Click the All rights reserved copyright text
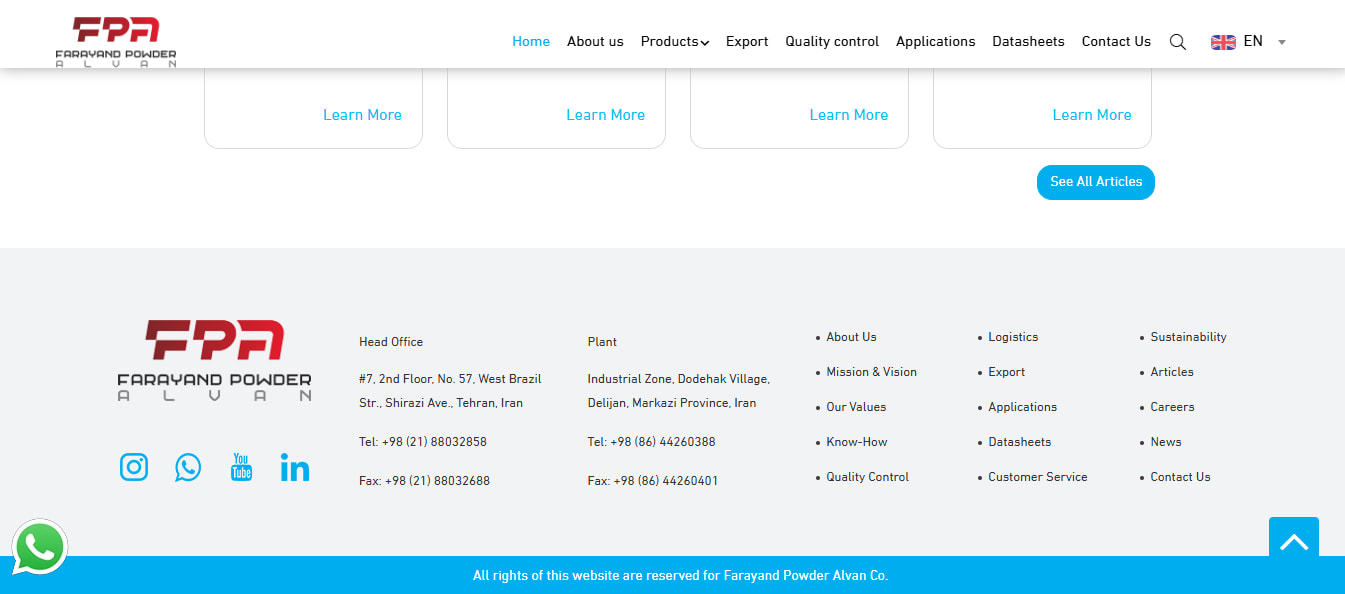This screenshot has height=594, width=1345. 680,576
